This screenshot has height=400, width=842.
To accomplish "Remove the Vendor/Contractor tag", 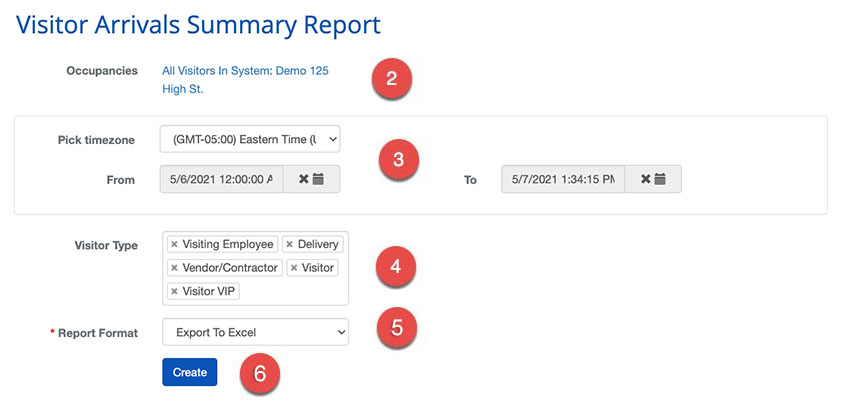I will click(x=174, y=268).
